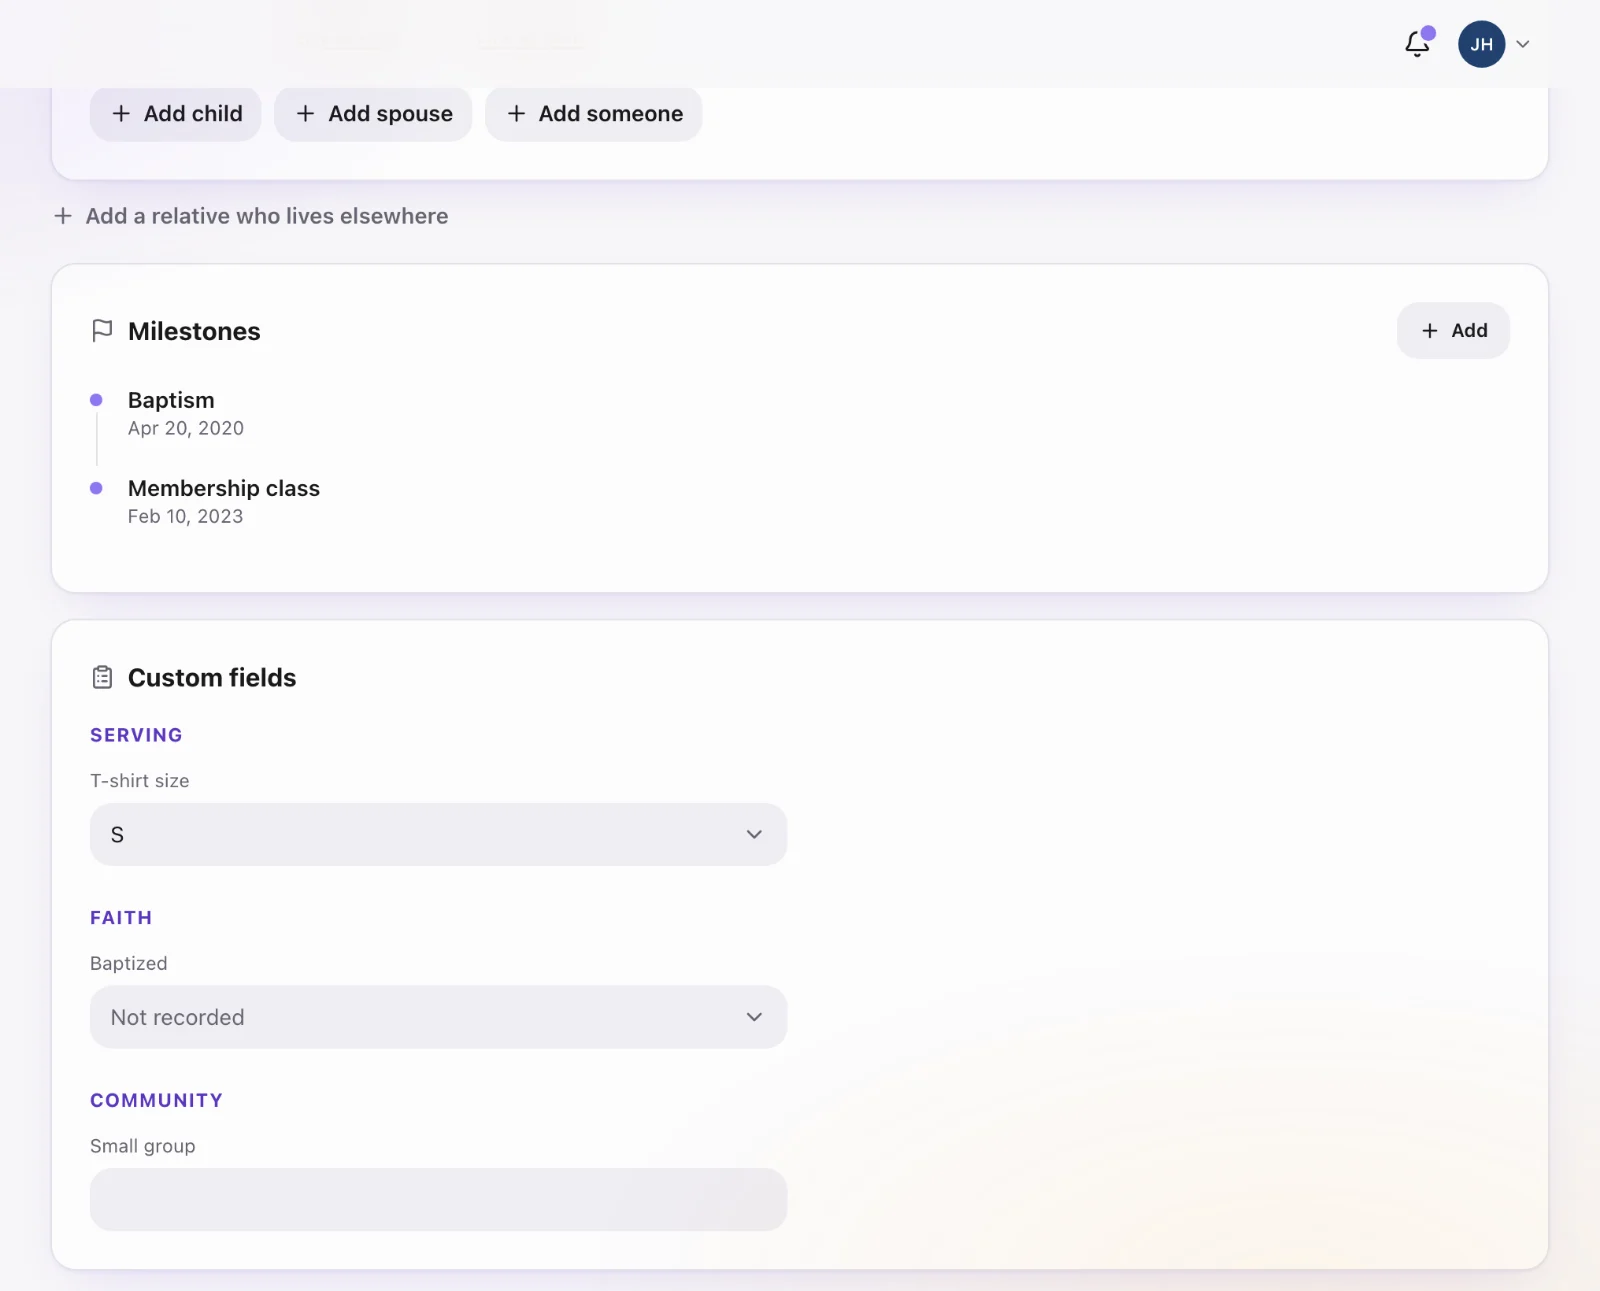This screenshot has height=1291, width=1600.
Task: Click the Add child button
Action: [x=176, y=114]
